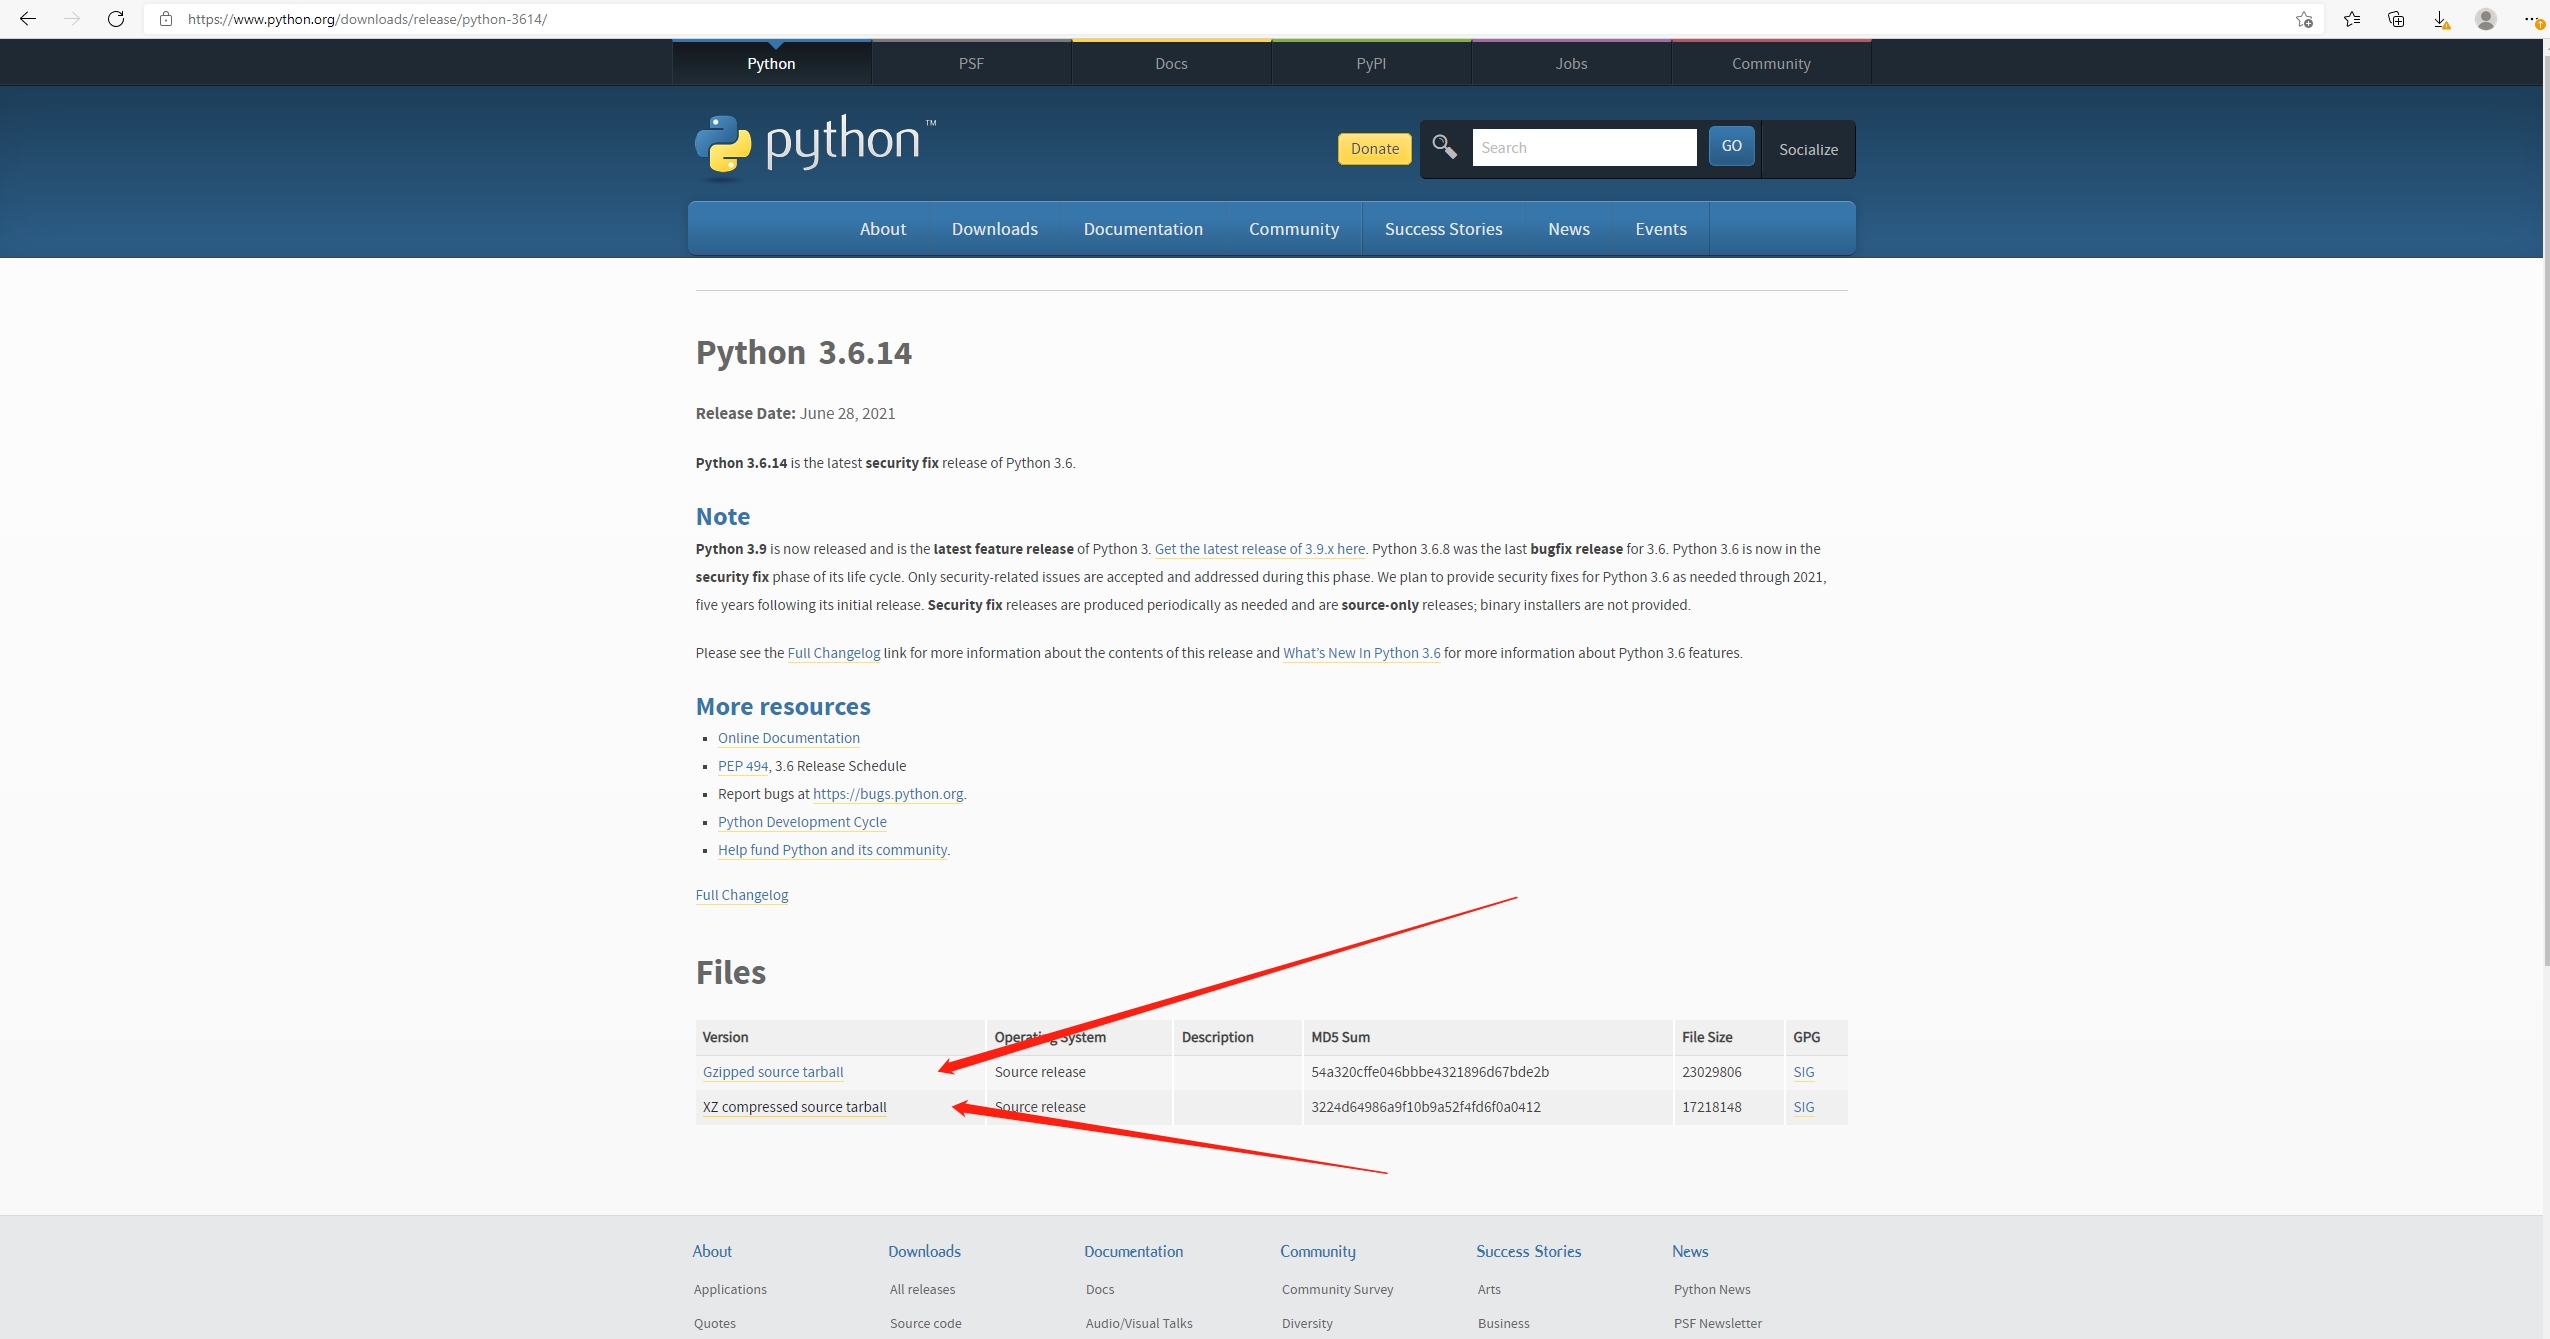The width and height of the screenshot is (2550, 1339).
Task: Click the favorites star in the address bar
Action: (2303, 19)
